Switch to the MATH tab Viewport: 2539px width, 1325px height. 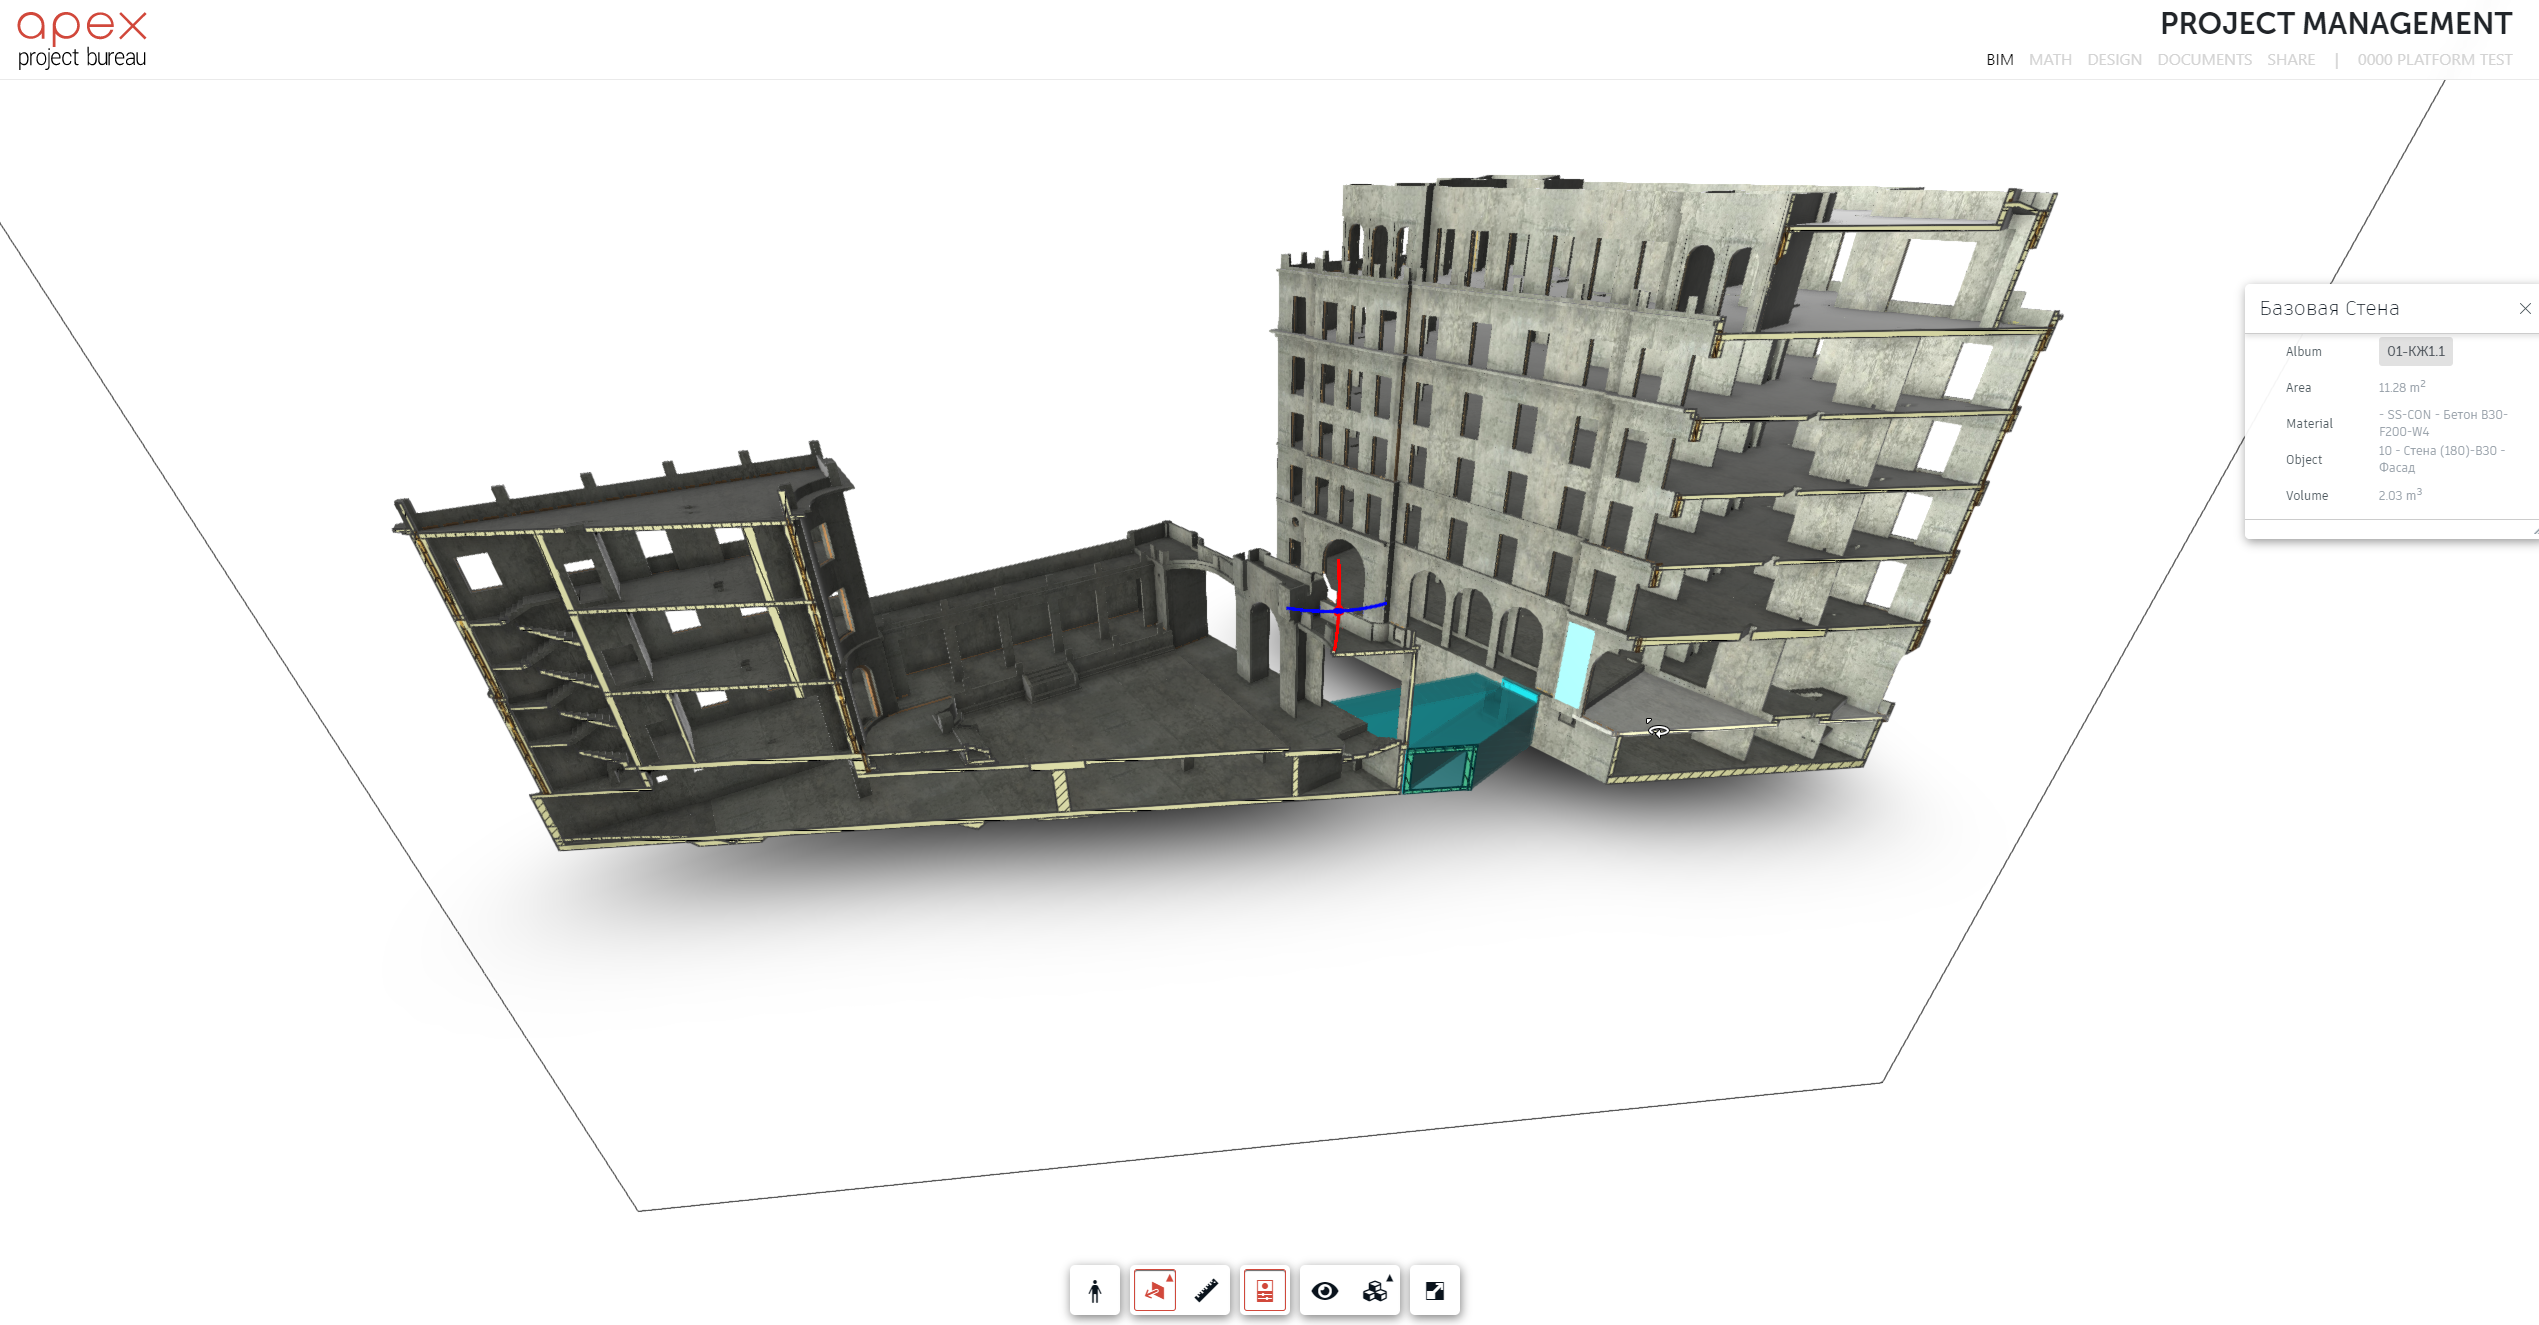pyautogui.click(x=2050, y=60)
